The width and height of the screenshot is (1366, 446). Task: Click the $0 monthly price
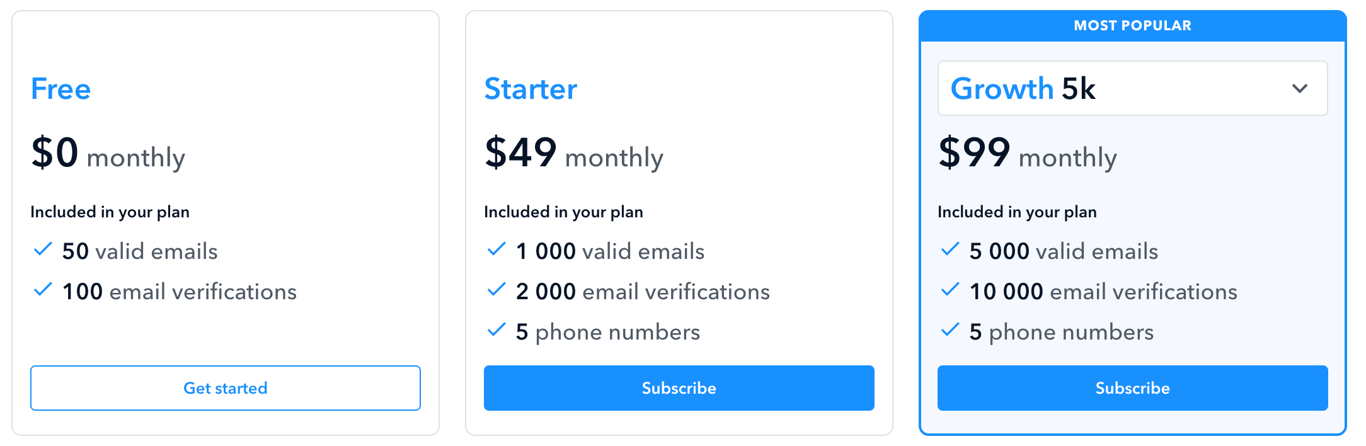click(x=108, y=153)
